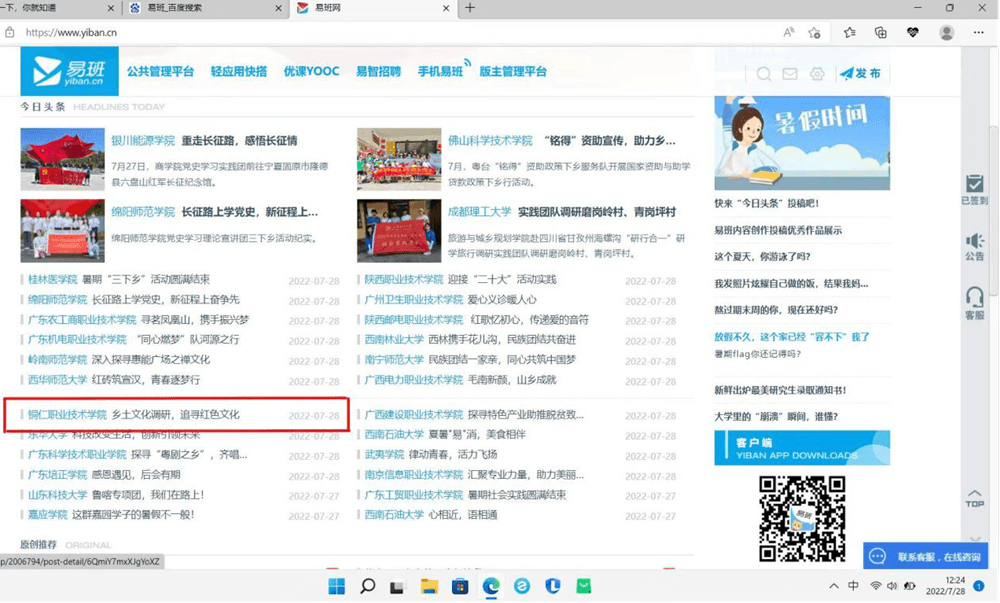Image resolution: width=1000 pixels, height=603 pixels.
Task: Add this page to favorites star icon
Action: 814,33
